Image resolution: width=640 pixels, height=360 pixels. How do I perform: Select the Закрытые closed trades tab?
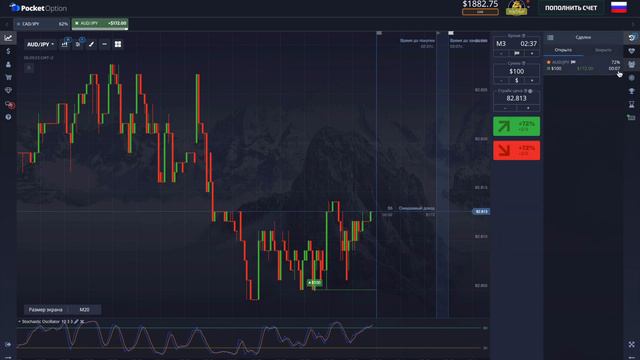[x=603, y=50]
